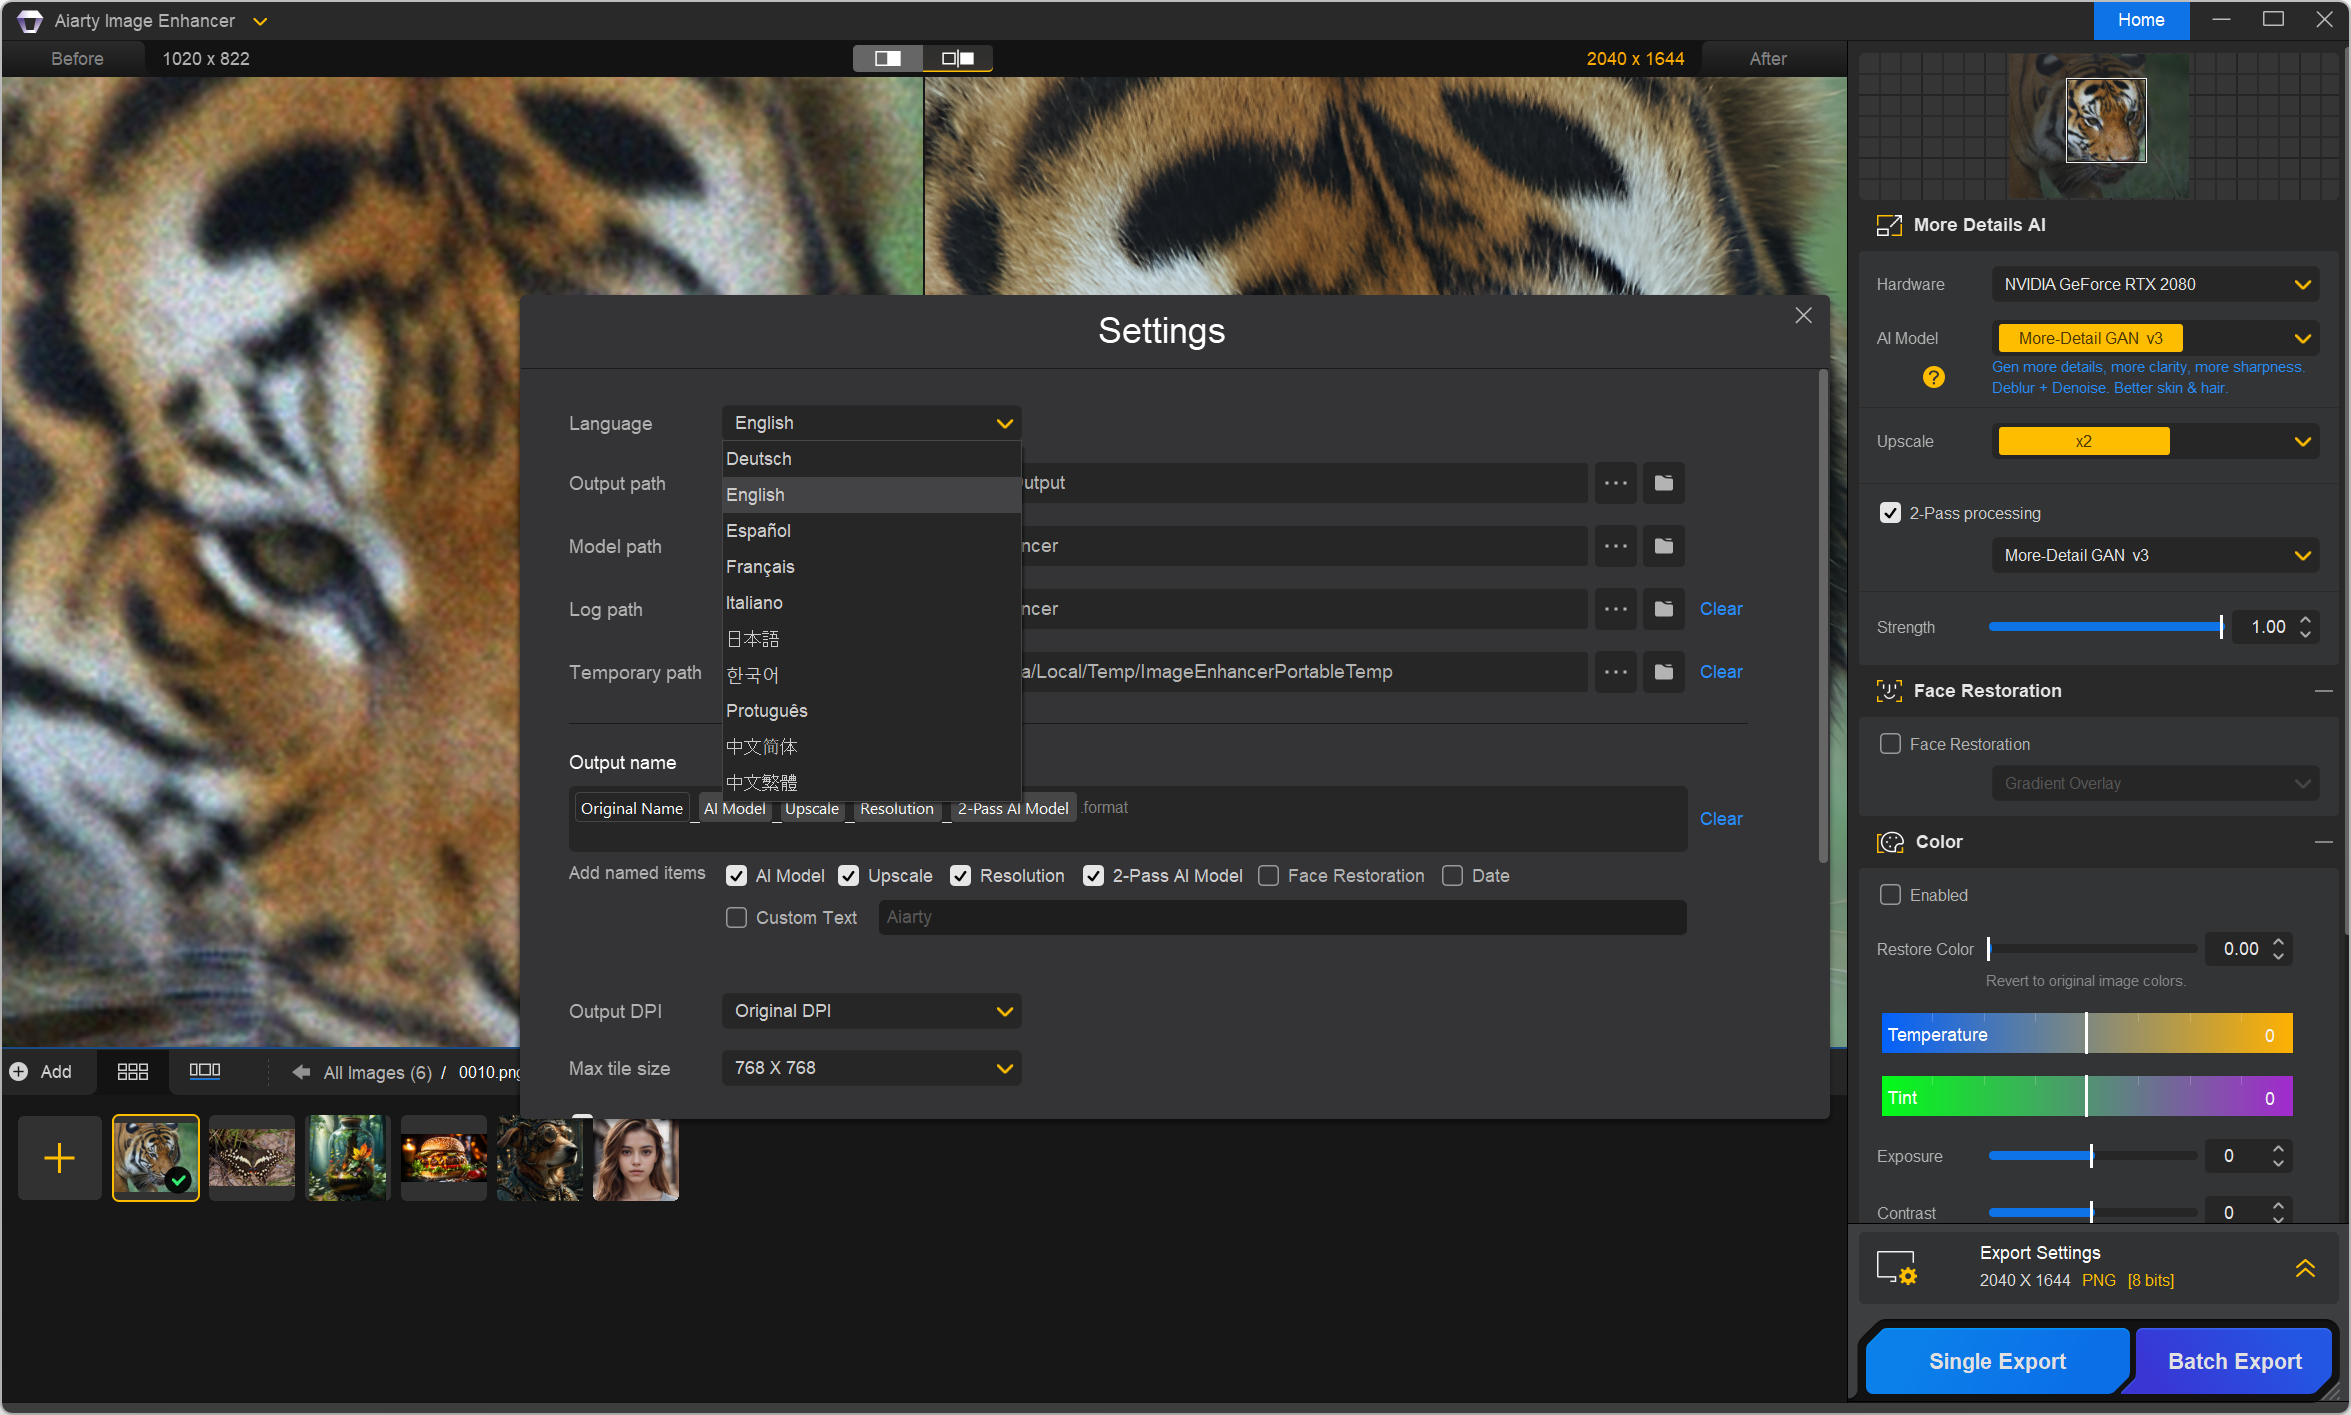Click browse dots for Model path
The image size is (2351, 1415).
(x=1615, y=546)
